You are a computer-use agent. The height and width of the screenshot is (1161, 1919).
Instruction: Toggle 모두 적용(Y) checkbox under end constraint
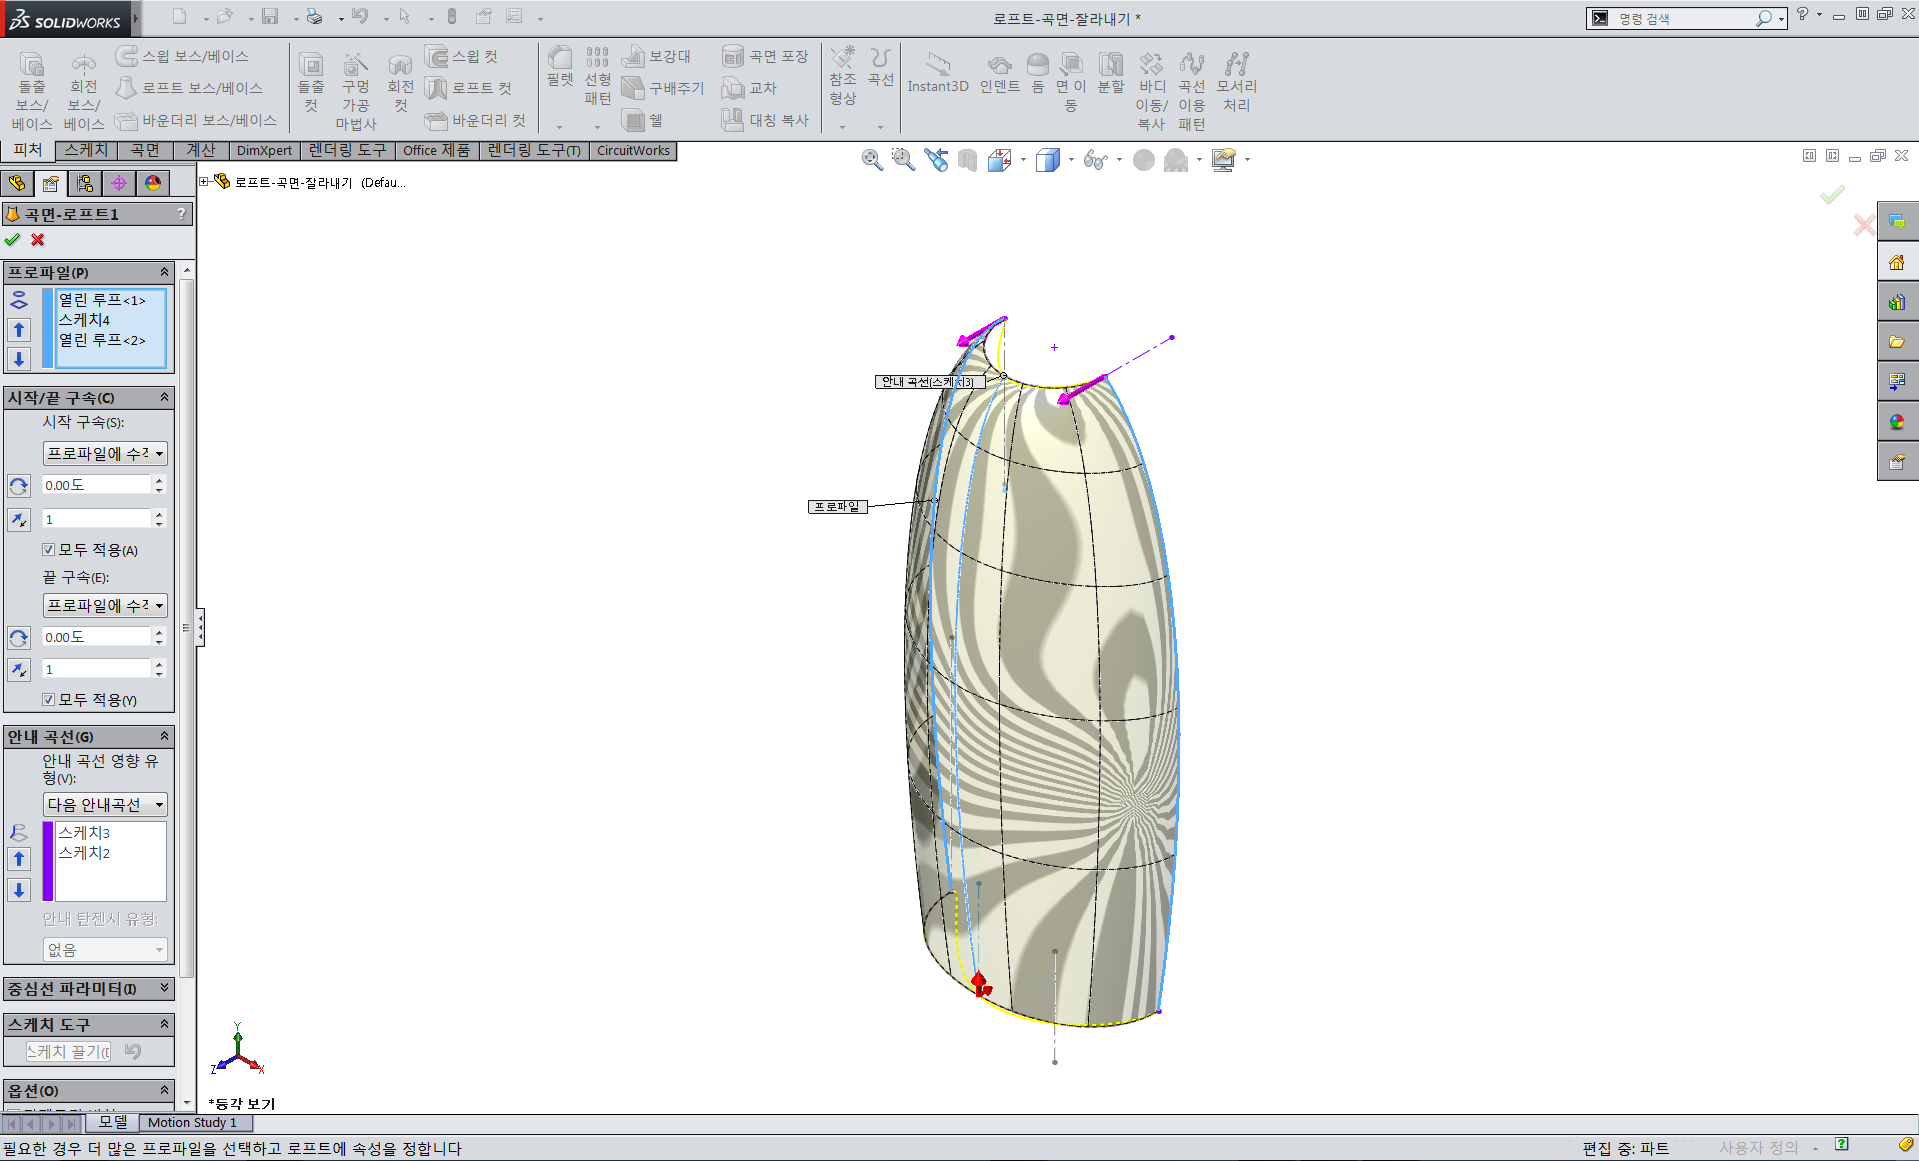pyautogui.click(x=48, y=700)
